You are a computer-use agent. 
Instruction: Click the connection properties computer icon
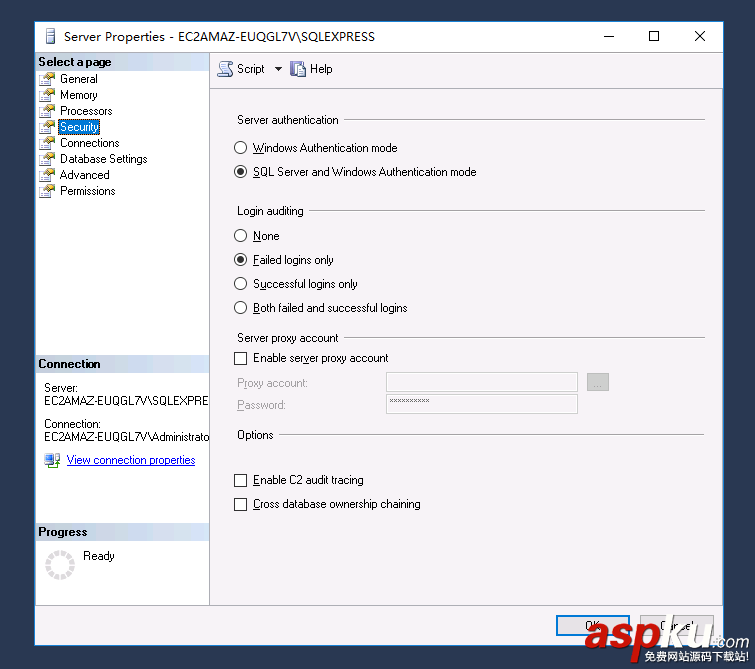pyautogui.click(x=52, y=460)
